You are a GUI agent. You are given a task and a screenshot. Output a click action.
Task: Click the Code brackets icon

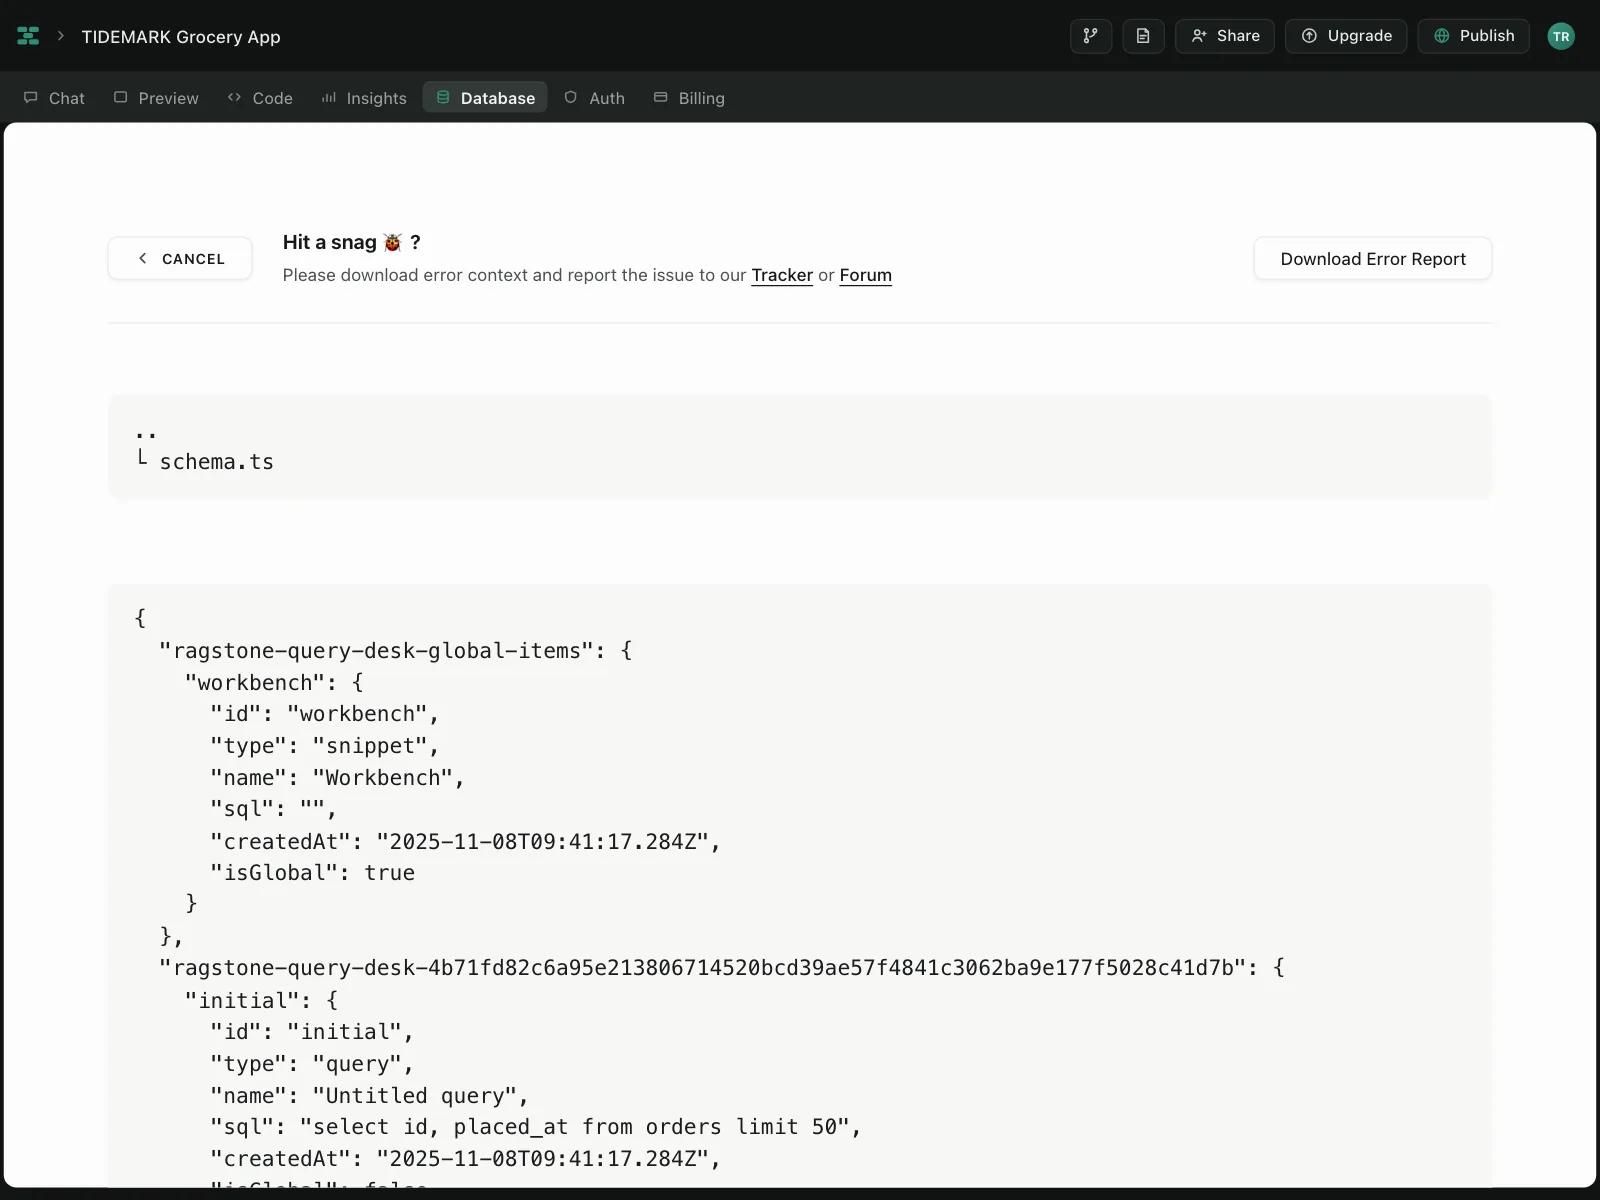[234, 97]
